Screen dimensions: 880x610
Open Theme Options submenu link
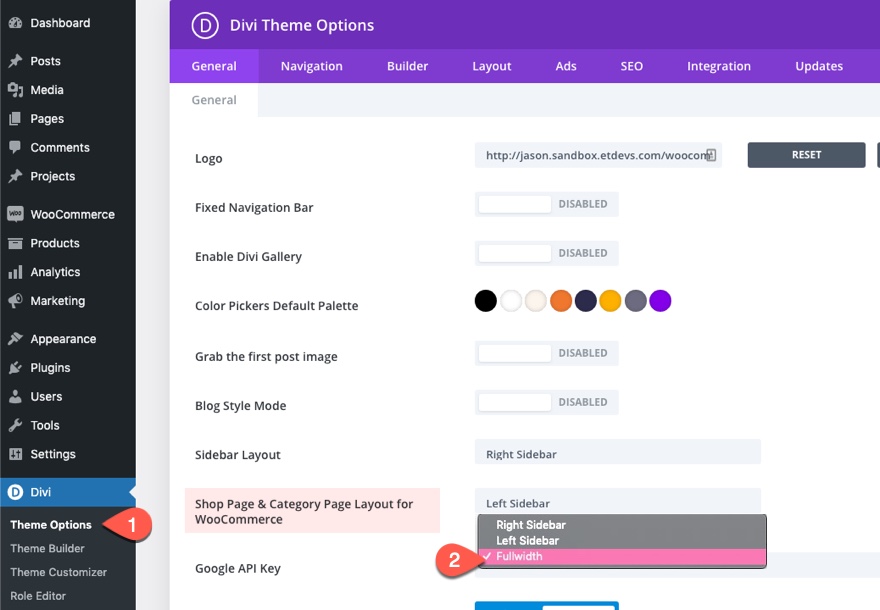[51, 525]
